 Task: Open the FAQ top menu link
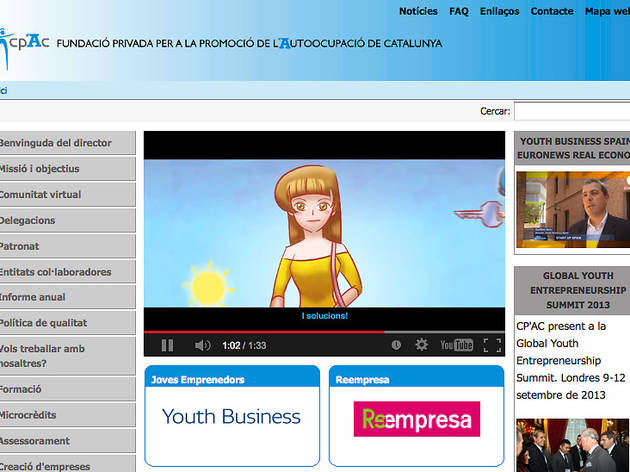(459, 11)
